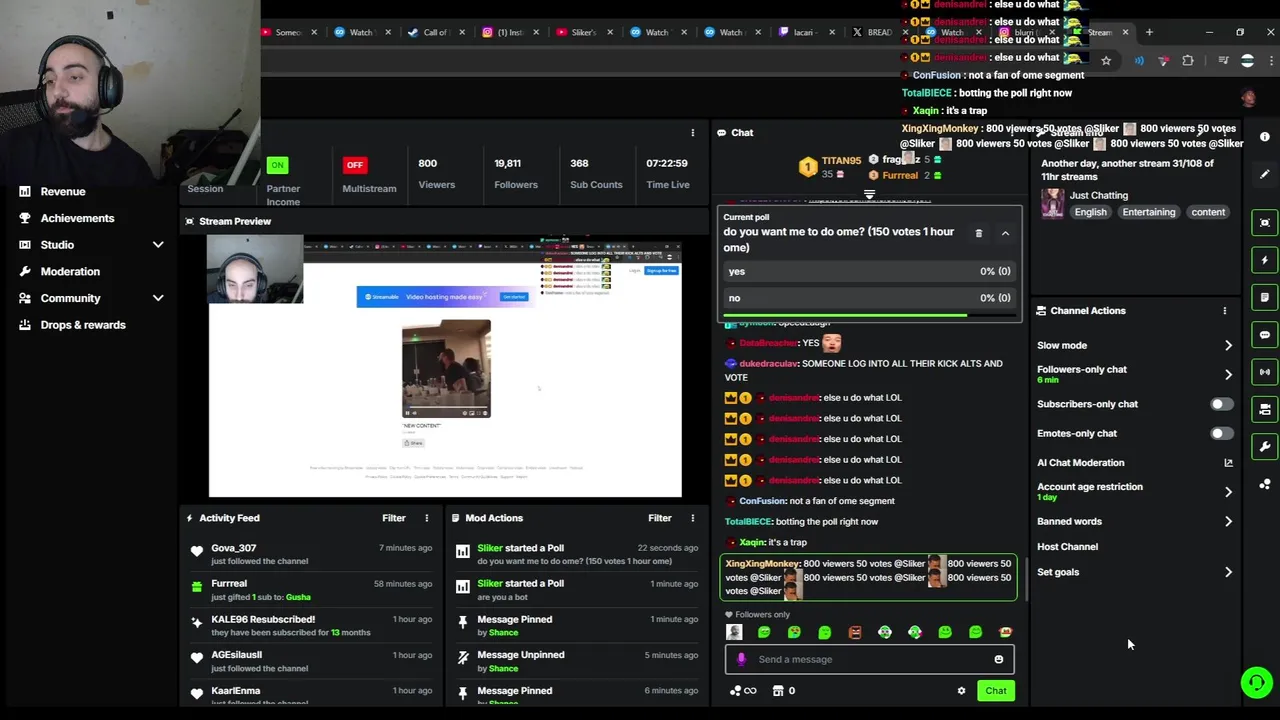
Task: Vote yes in the current poll
Action: click(x=870, y=271)
